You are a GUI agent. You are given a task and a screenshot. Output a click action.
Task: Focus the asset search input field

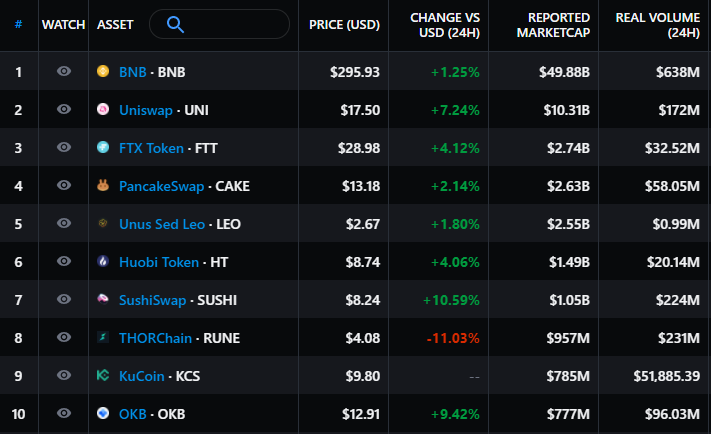click(x=219, y=24)
